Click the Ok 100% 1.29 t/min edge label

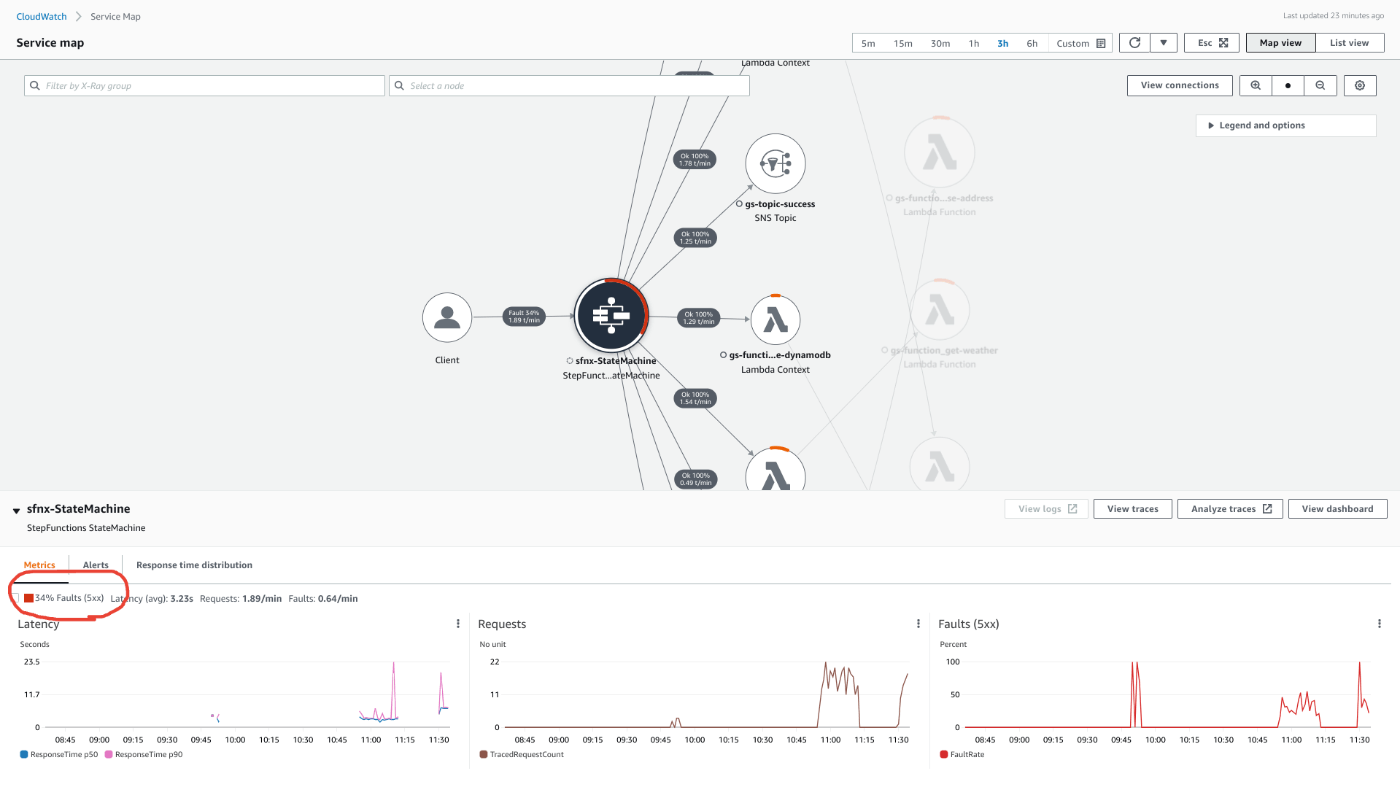(697, 318)
